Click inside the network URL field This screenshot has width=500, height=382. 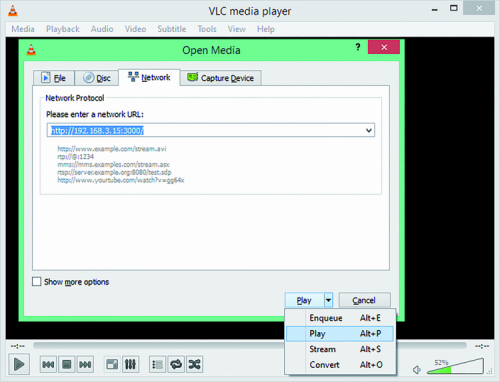[x=211, y=130]
